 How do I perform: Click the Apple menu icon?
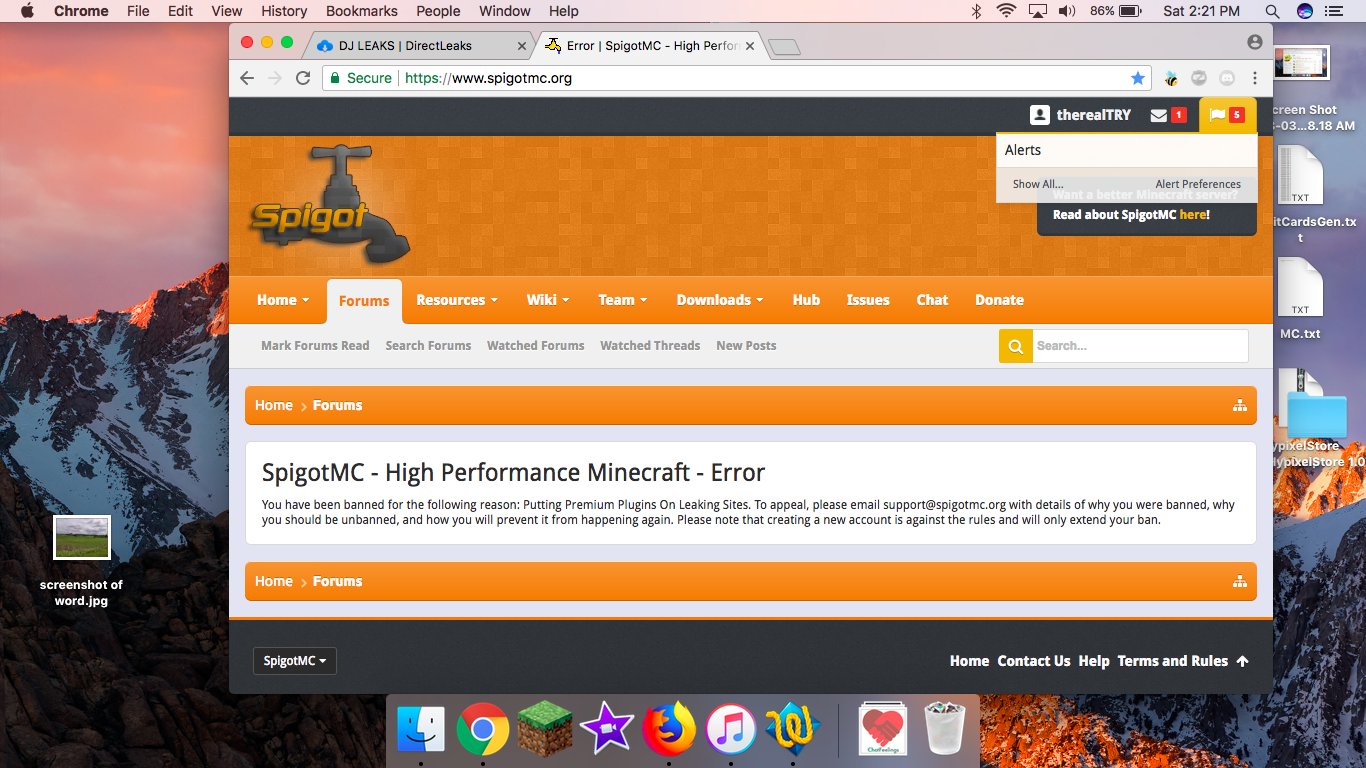(27, 11)
